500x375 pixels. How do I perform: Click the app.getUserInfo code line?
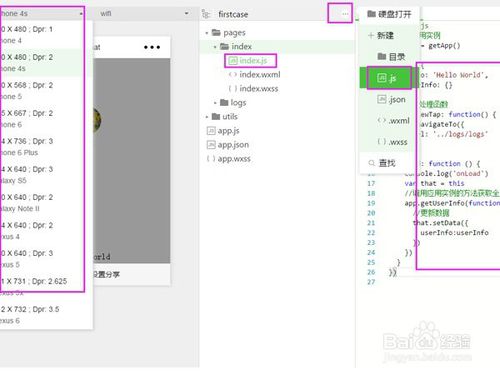[x=452, y=203]
